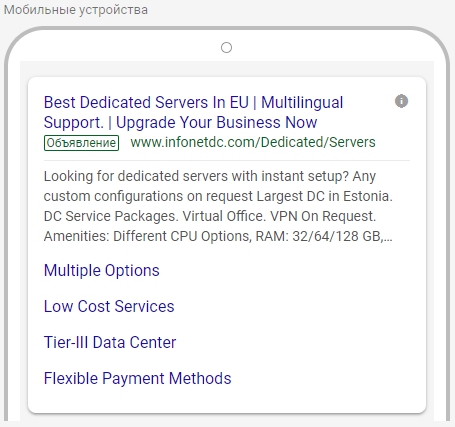This screenshot has height=427, width=455.
Task: Click the green Объявление ad badge
Action: (81, 143)
